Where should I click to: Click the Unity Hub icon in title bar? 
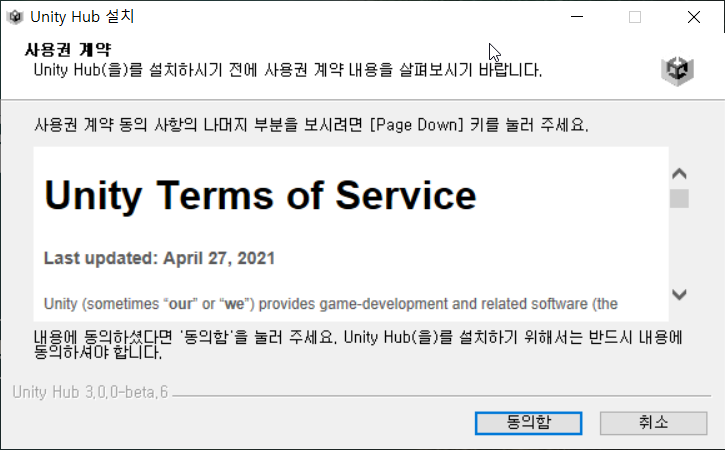click(x=15, y=17)
